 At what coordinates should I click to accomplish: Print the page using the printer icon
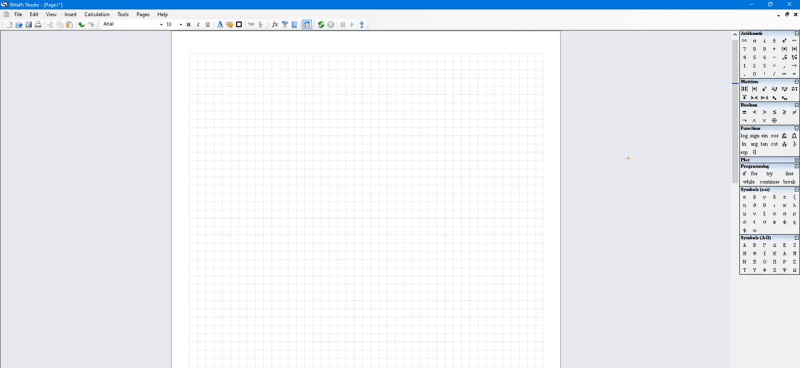(38, 24)
